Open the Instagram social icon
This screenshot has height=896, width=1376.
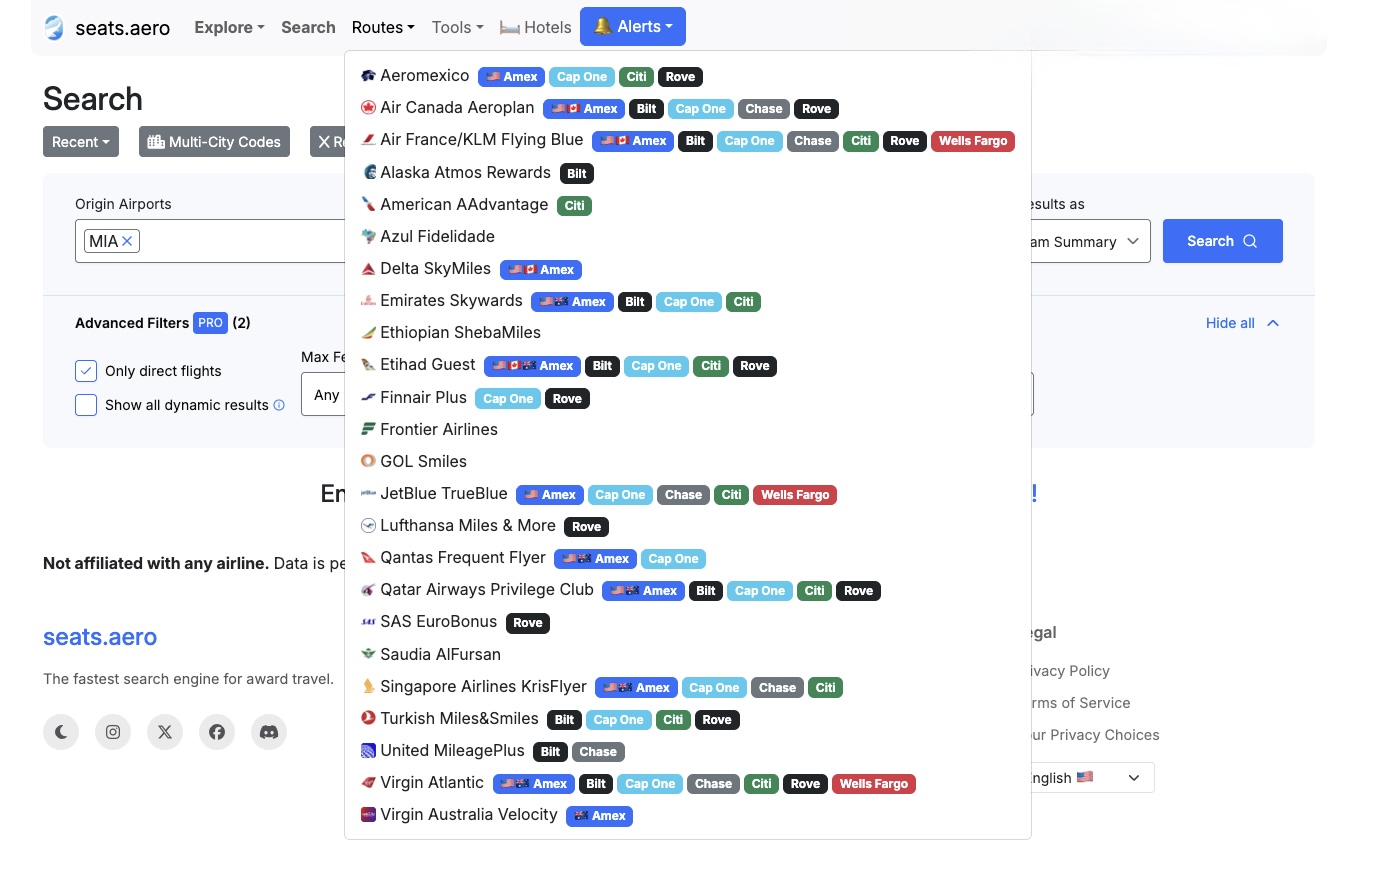click(113, 732)
